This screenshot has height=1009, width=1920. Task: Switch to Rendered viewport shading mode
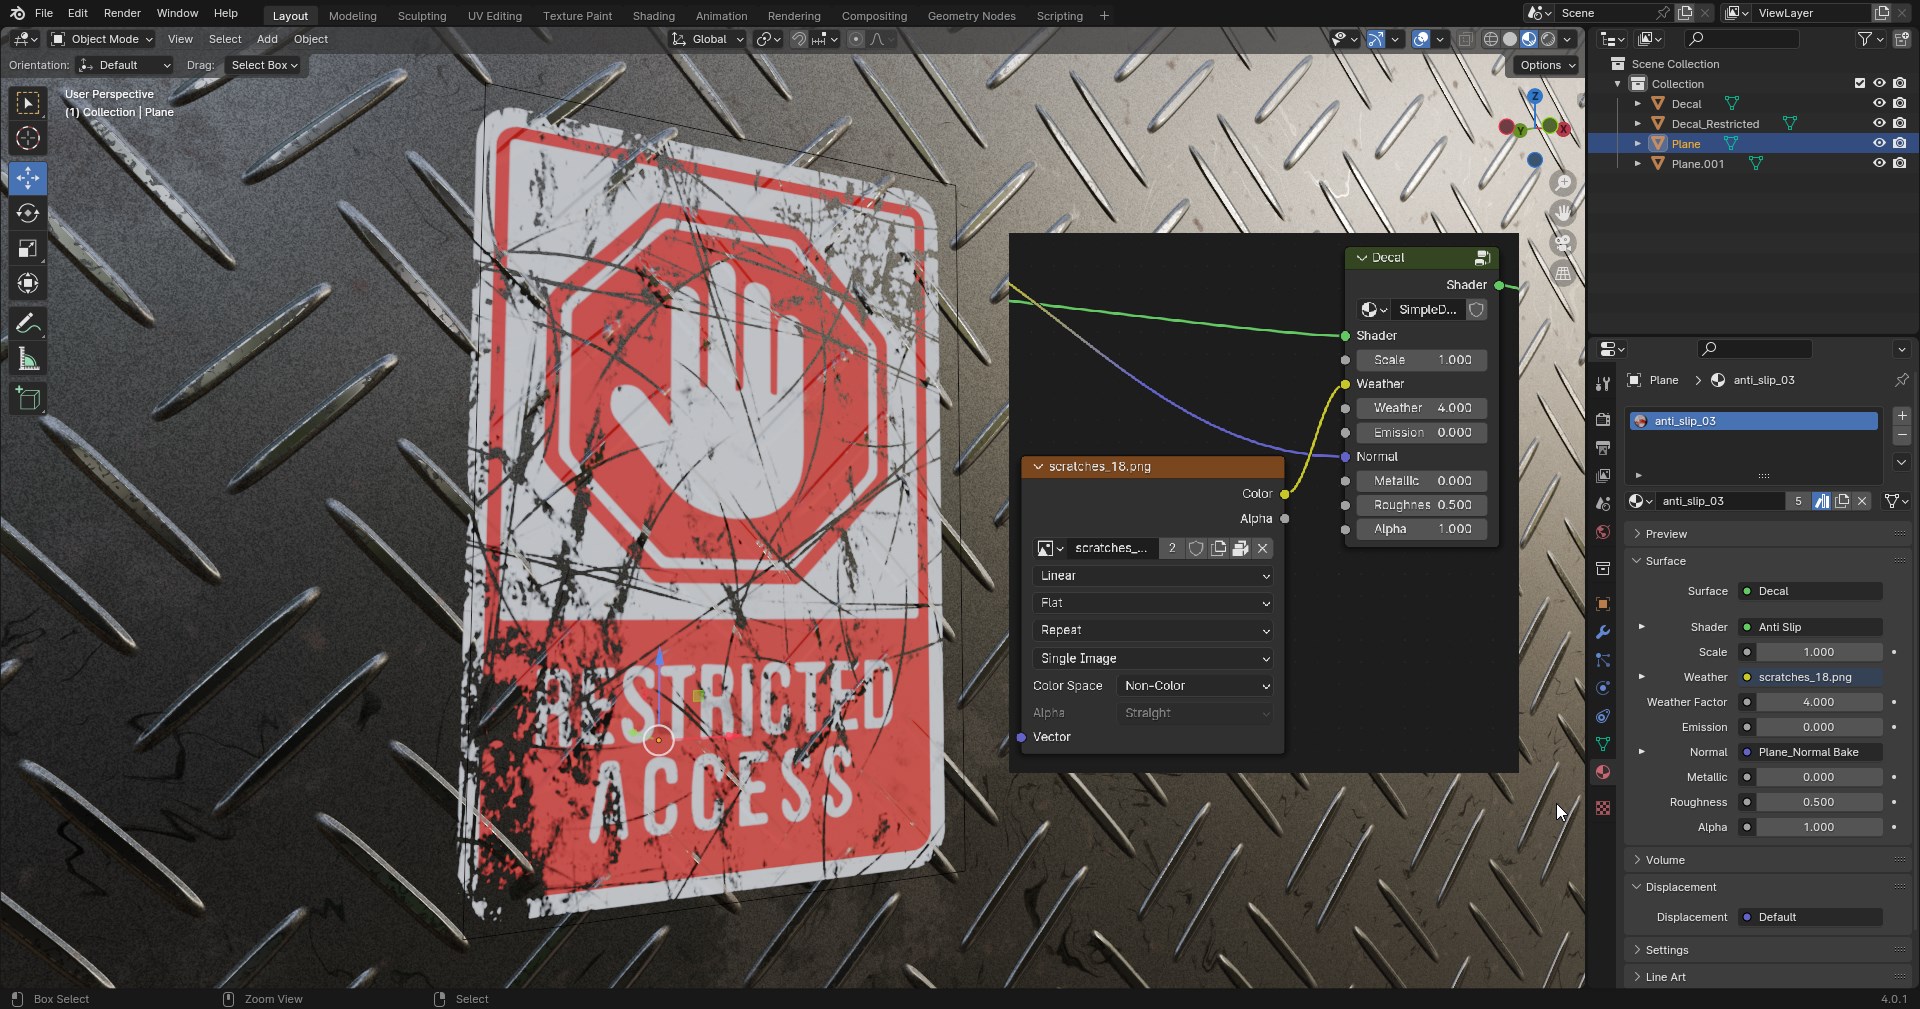pyautogui.click(x=1548, y=39)
